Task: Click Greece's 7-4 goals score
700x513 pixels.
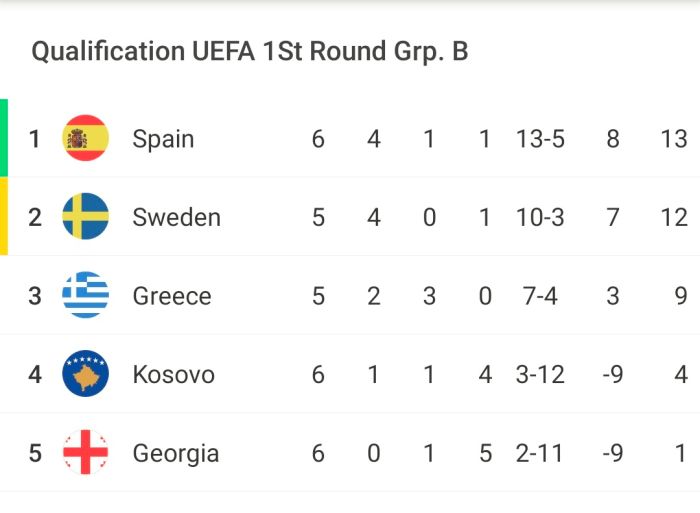Action: (x=540, y=296)
